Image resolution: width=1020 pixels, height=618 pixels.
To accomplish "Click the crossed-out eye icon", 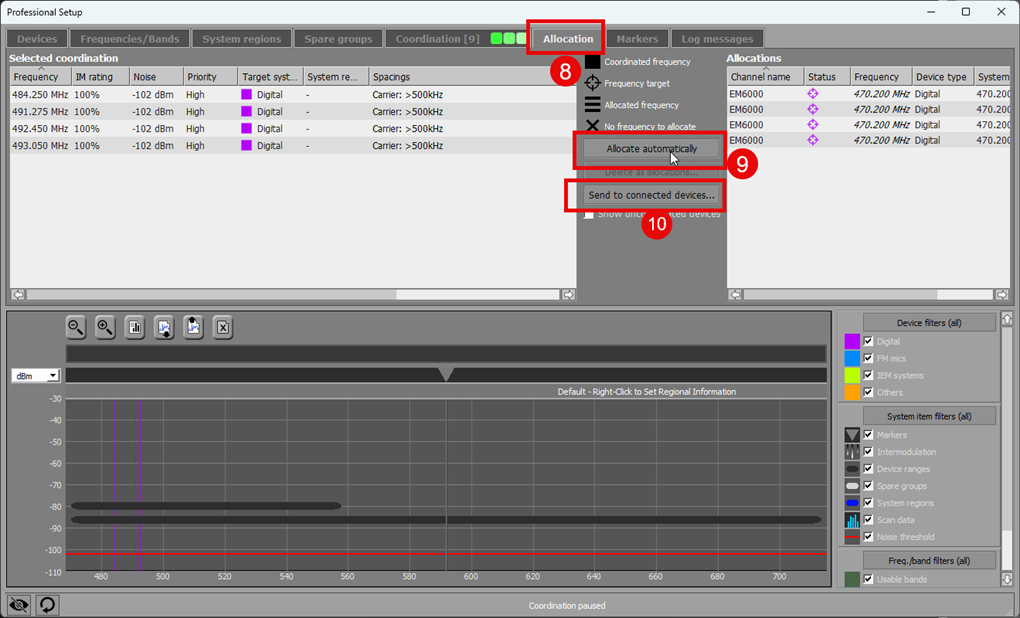I will pos(18,605).
